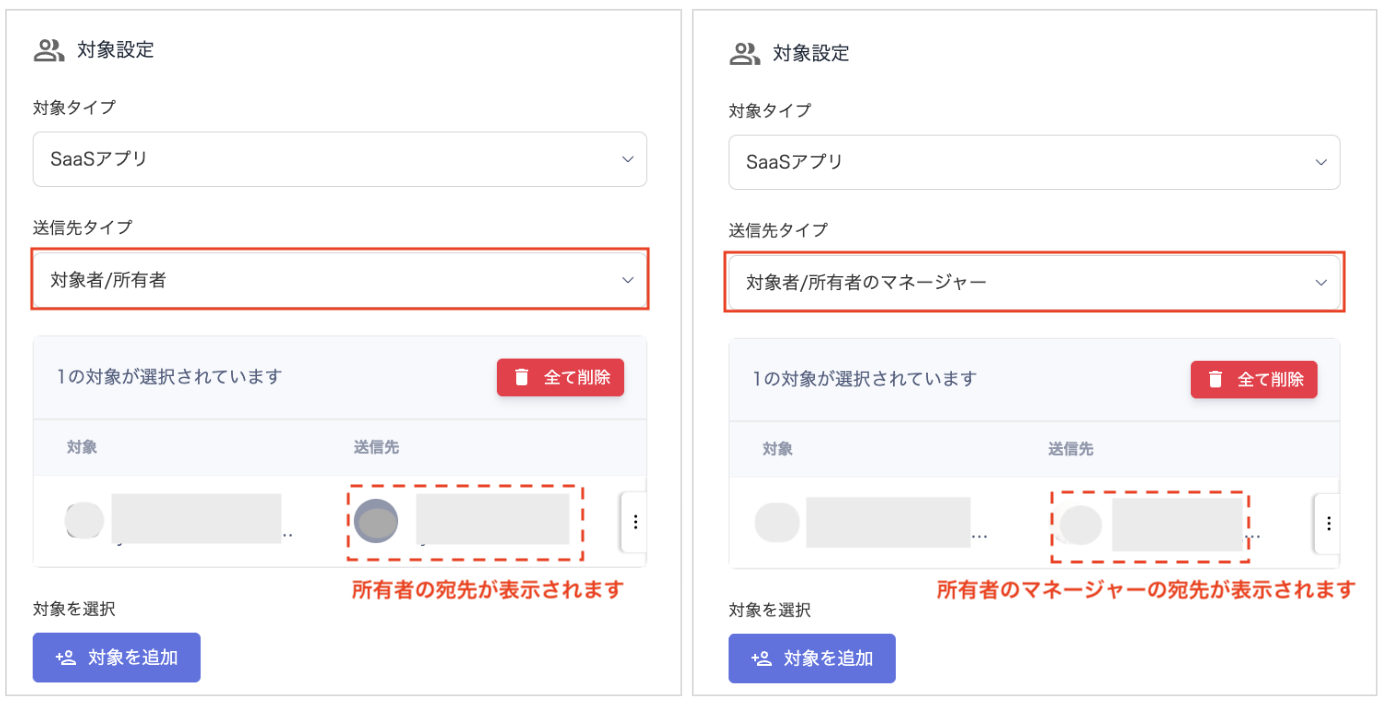Click the 送信先 column header in right table
The height and width of the screenshot is (704, 1384).
tap(1070, 449)
